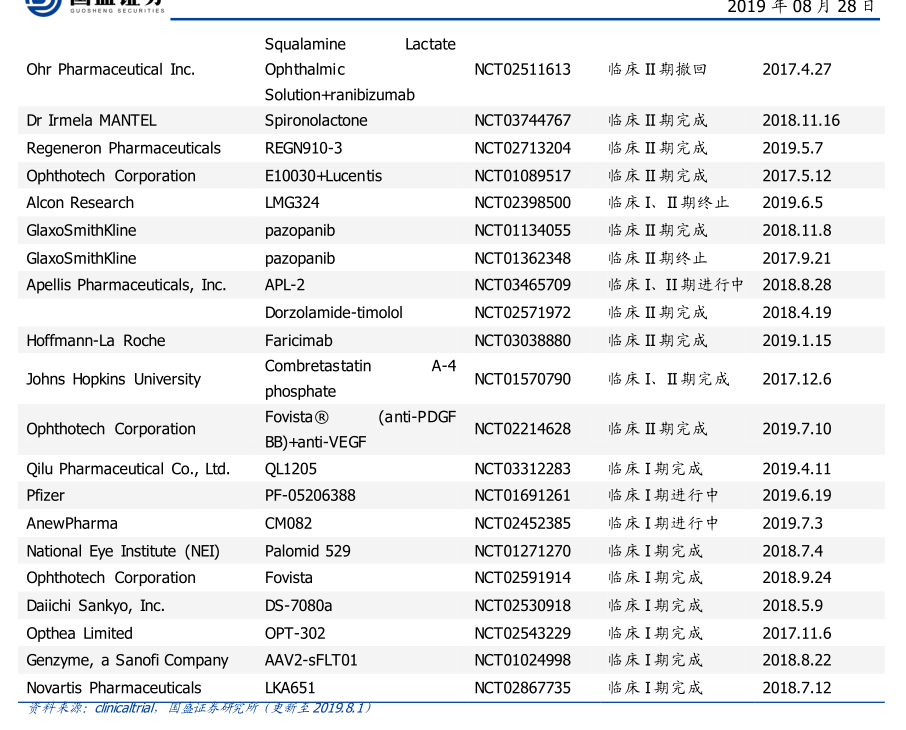Click drug name REGN910-3
The width and height of the screenshot is (906, 730).
(303, 148)
